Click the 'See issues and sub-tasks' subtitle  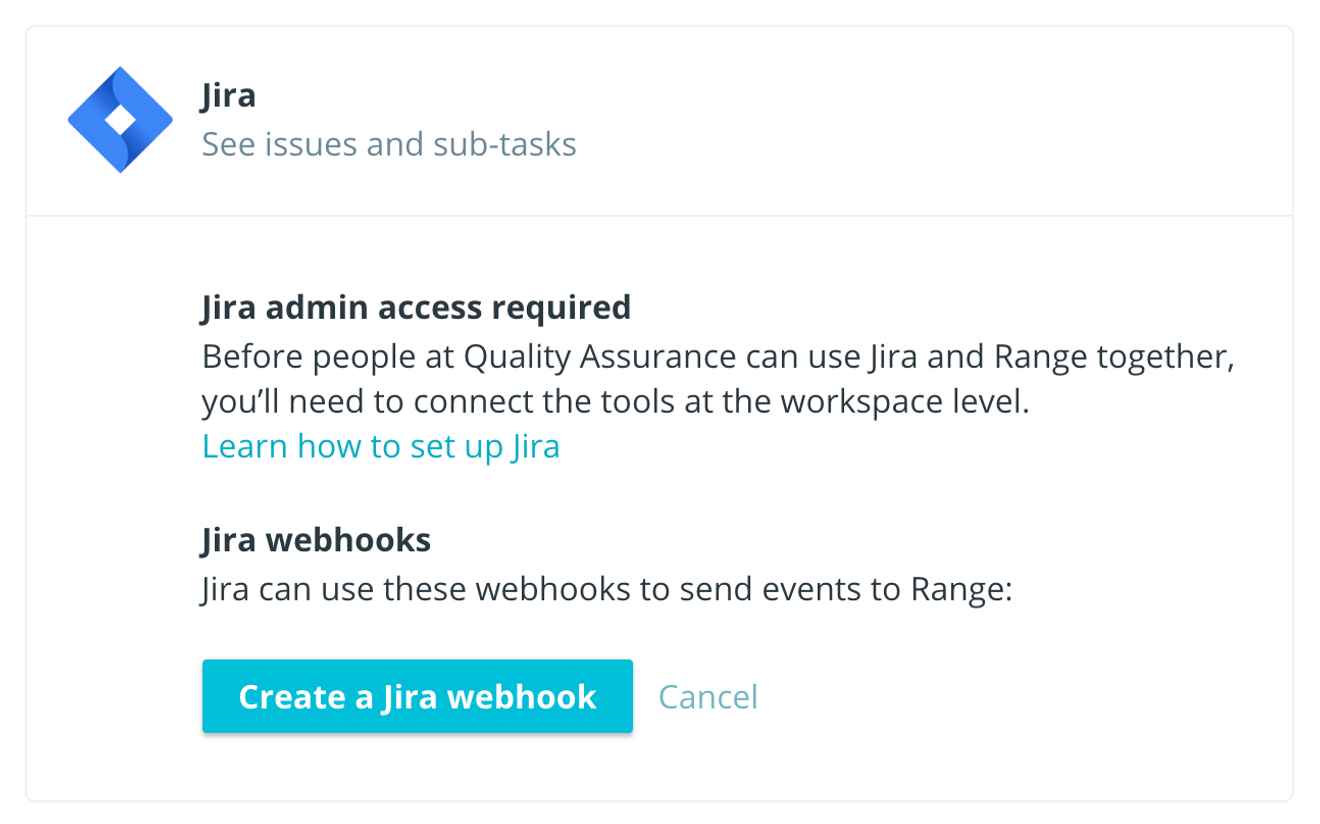coord(389,145)
